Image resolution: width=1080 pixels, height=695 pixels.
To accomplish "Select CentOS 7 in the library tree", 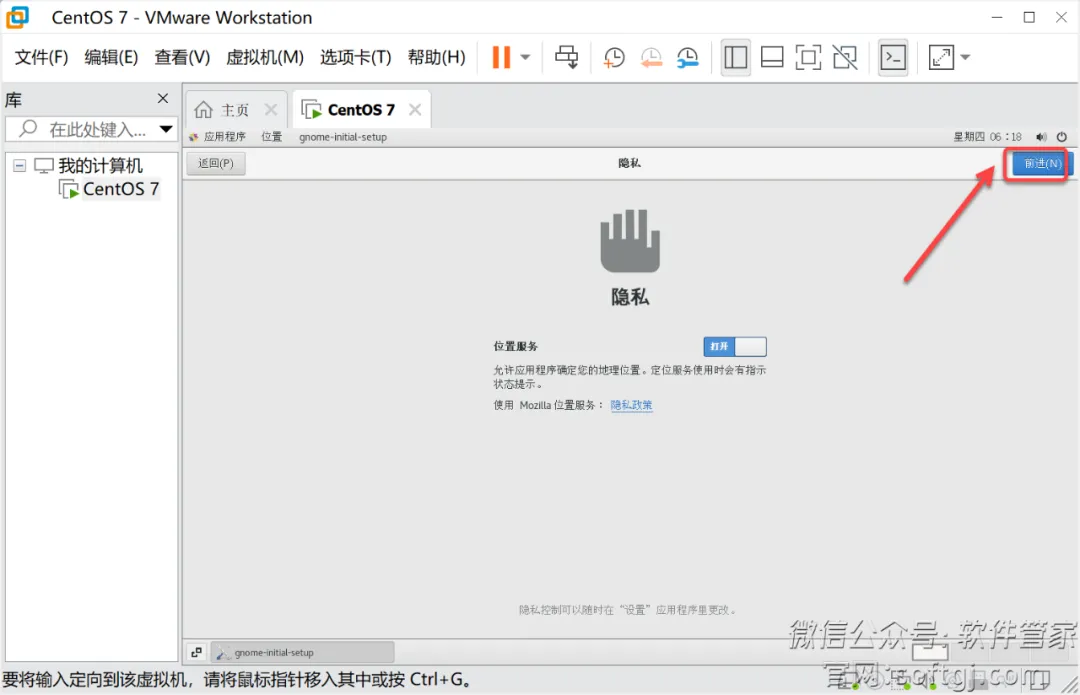I will (121, 189).
